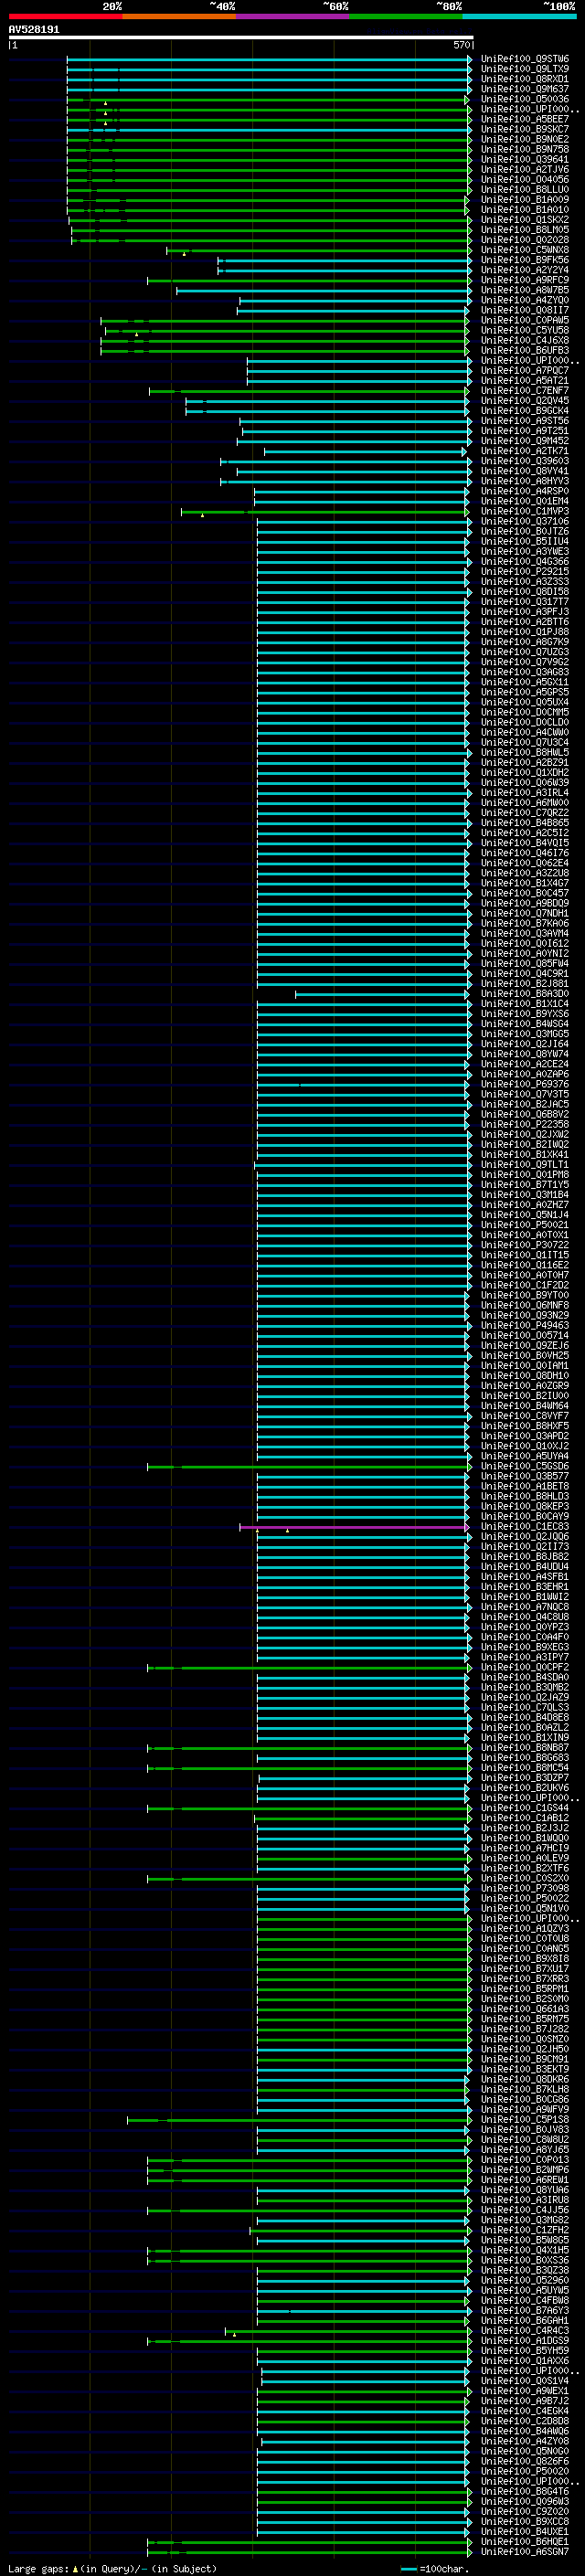This screenshot has width=585, height=2576.
Task: Click the white AV528191 query sequence bar
Action: [241, 38]
